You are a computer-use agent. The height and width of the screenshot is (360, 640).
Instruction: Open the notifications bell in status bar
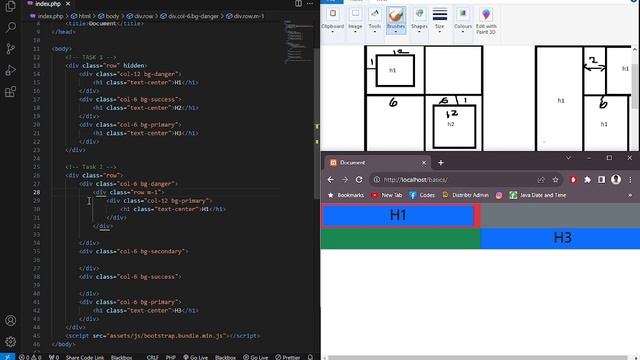click(x=310, y=357)
